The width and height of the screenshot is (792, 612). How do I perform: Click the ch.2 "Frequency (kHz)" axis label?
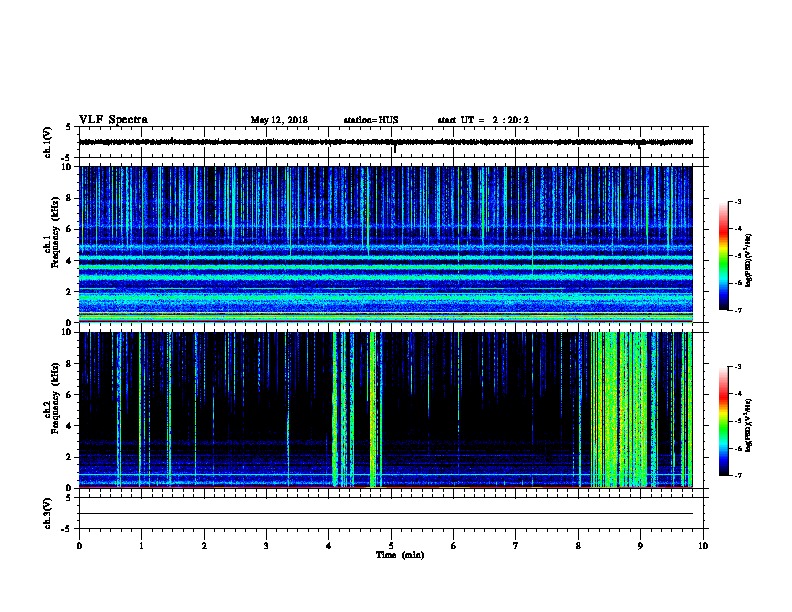tap(55, 398)
